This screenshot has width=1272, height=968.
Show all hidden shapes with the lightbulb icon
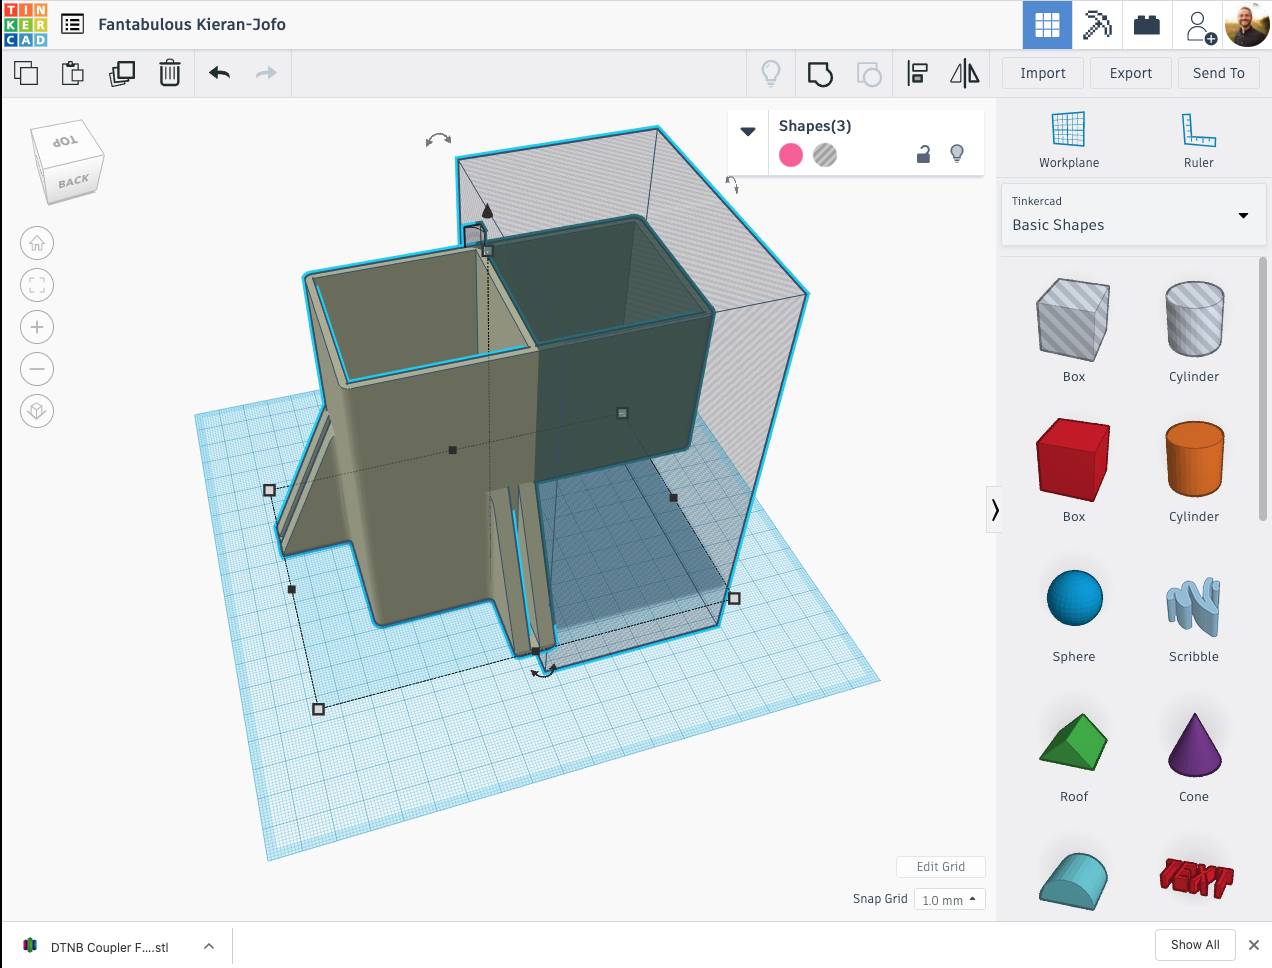tap(771, 73)
